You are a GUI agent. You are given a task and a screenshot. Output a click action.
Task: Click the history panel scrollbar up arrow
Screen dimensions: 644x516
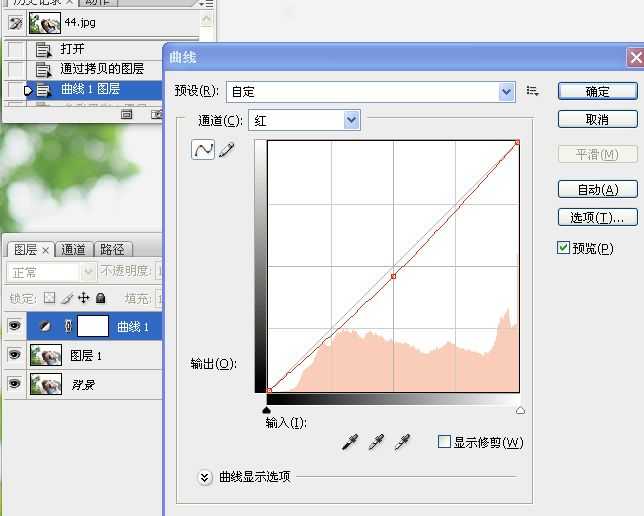207,18
